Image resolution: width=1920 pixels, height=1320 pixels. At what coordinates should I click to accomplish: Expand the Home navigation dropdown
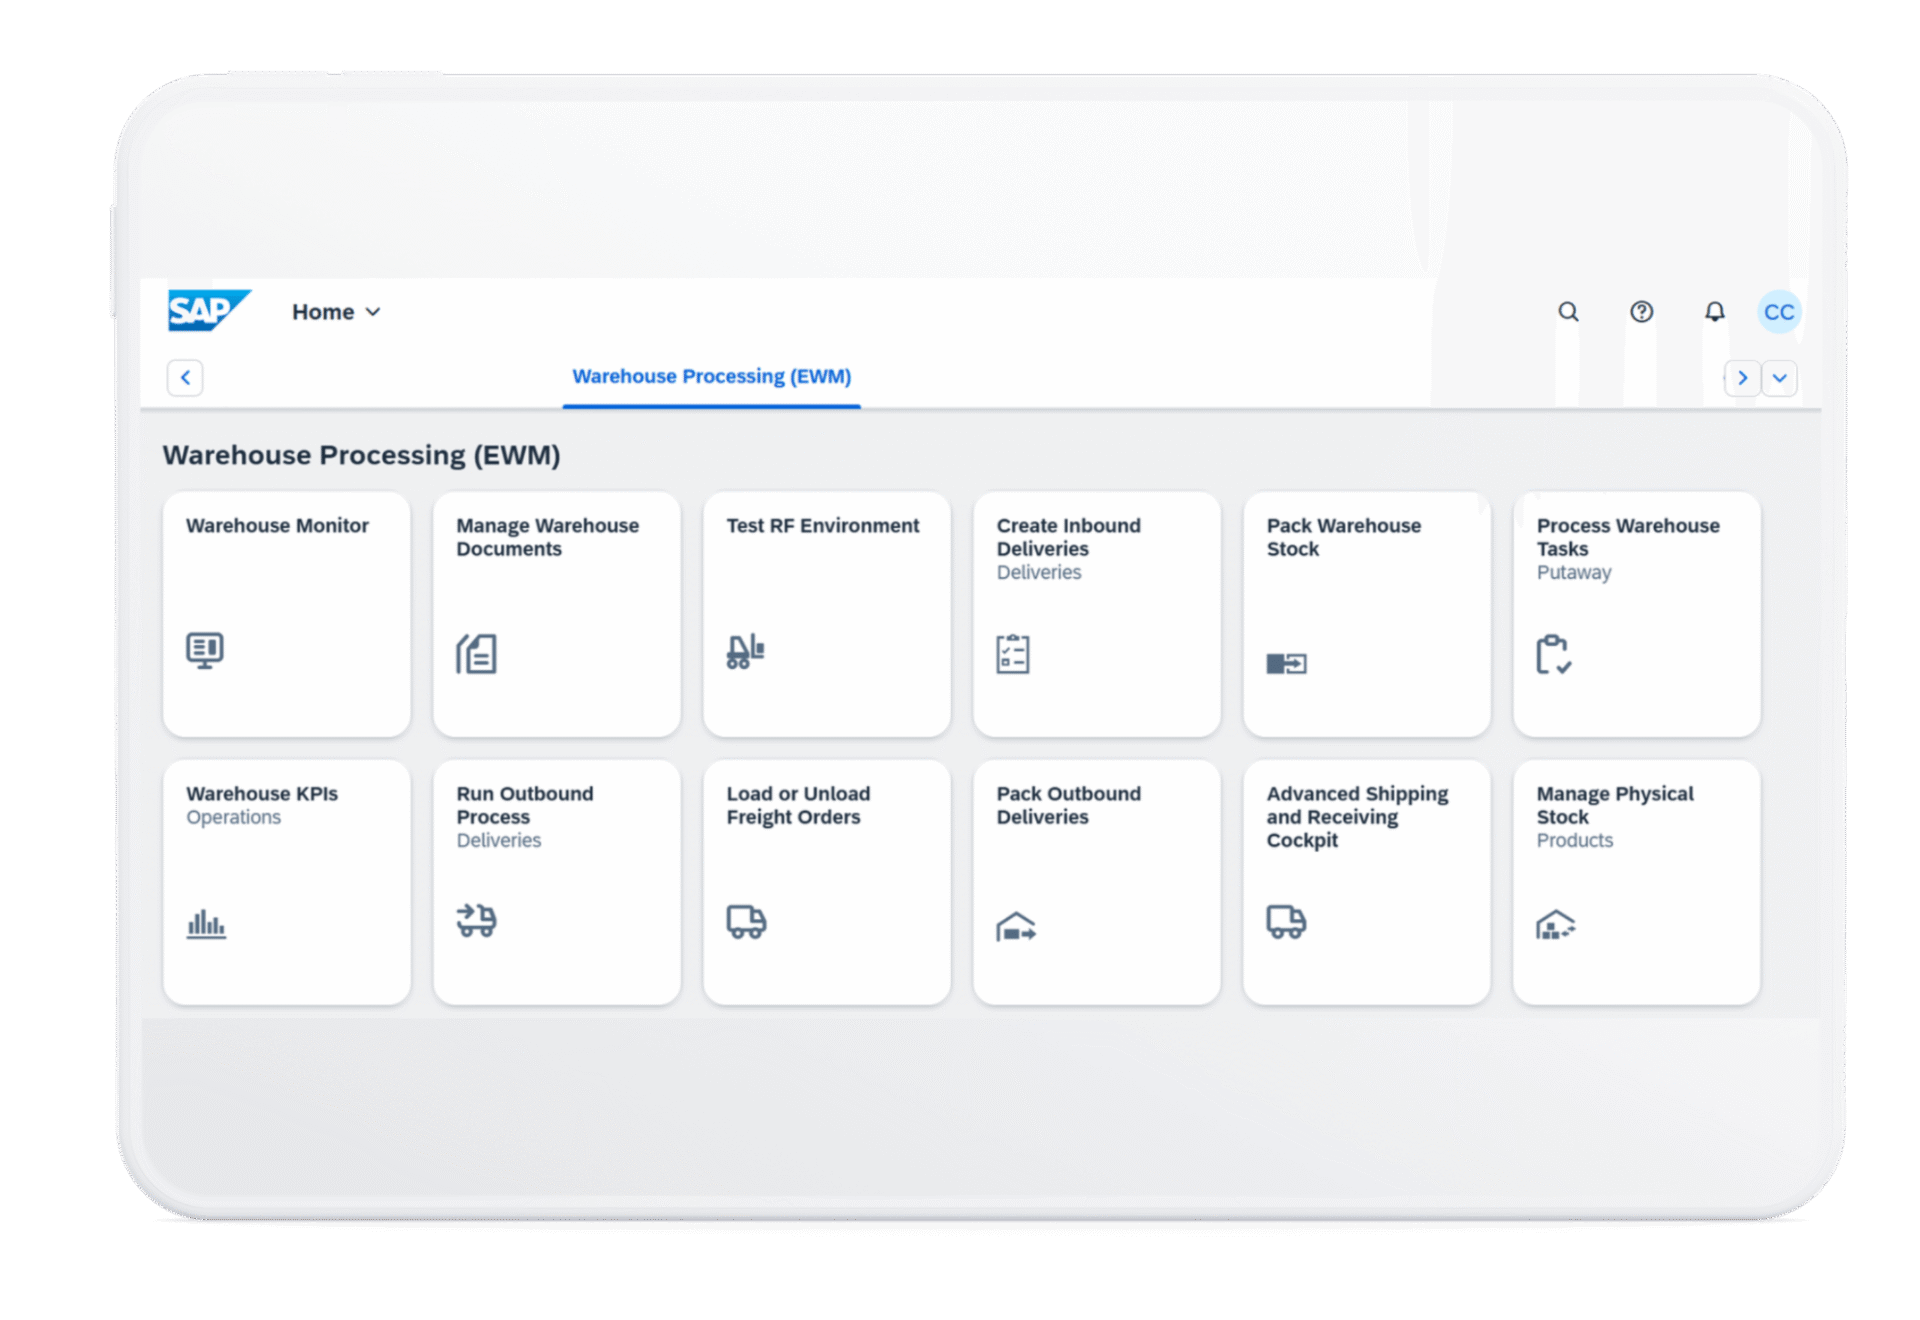pyautogui.click(x=336, y=311)
